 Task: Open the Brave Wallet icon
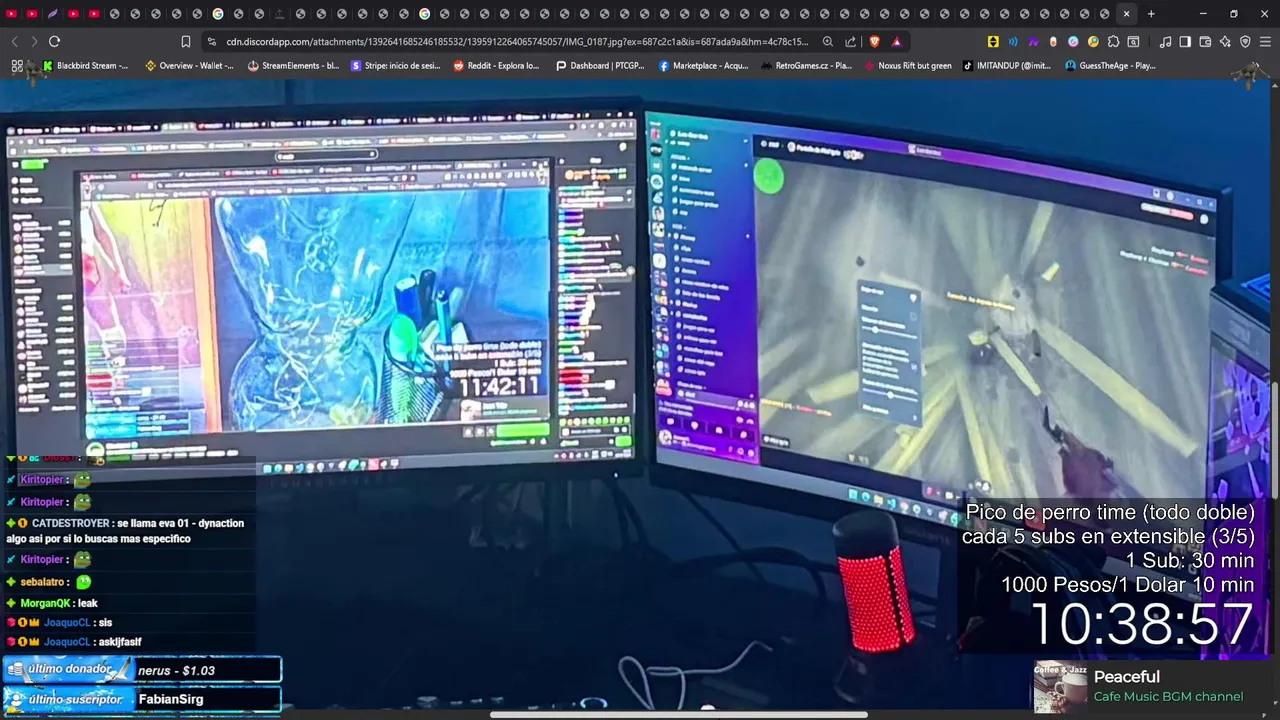point(1205,42)
